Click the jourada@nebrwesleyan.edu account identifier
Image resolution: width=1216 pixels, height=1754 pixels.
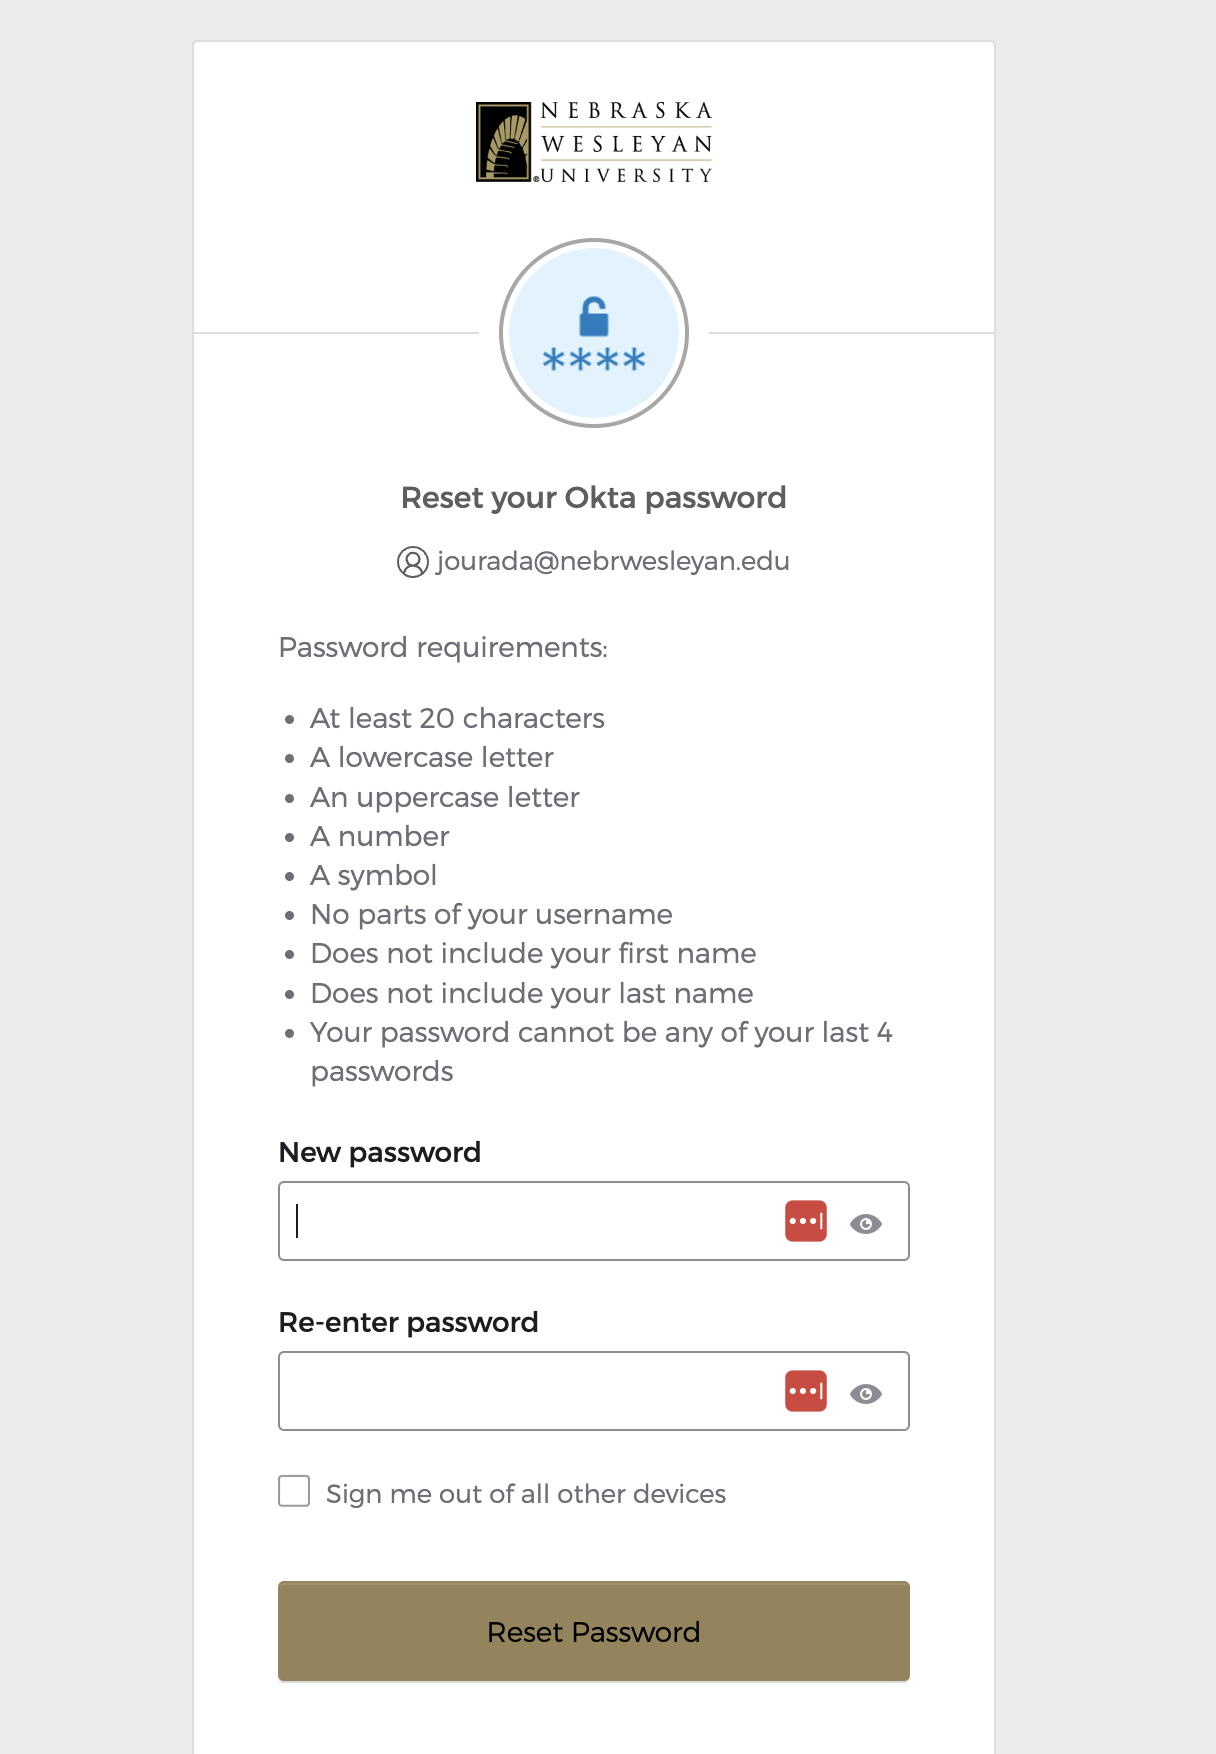click(x=613, y=561)
